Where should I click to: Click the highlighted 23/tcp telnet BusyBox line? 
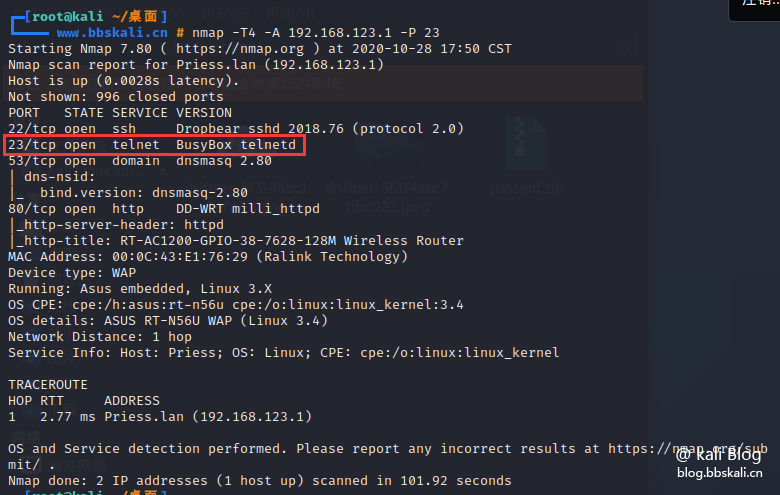(x=154, y=145)
